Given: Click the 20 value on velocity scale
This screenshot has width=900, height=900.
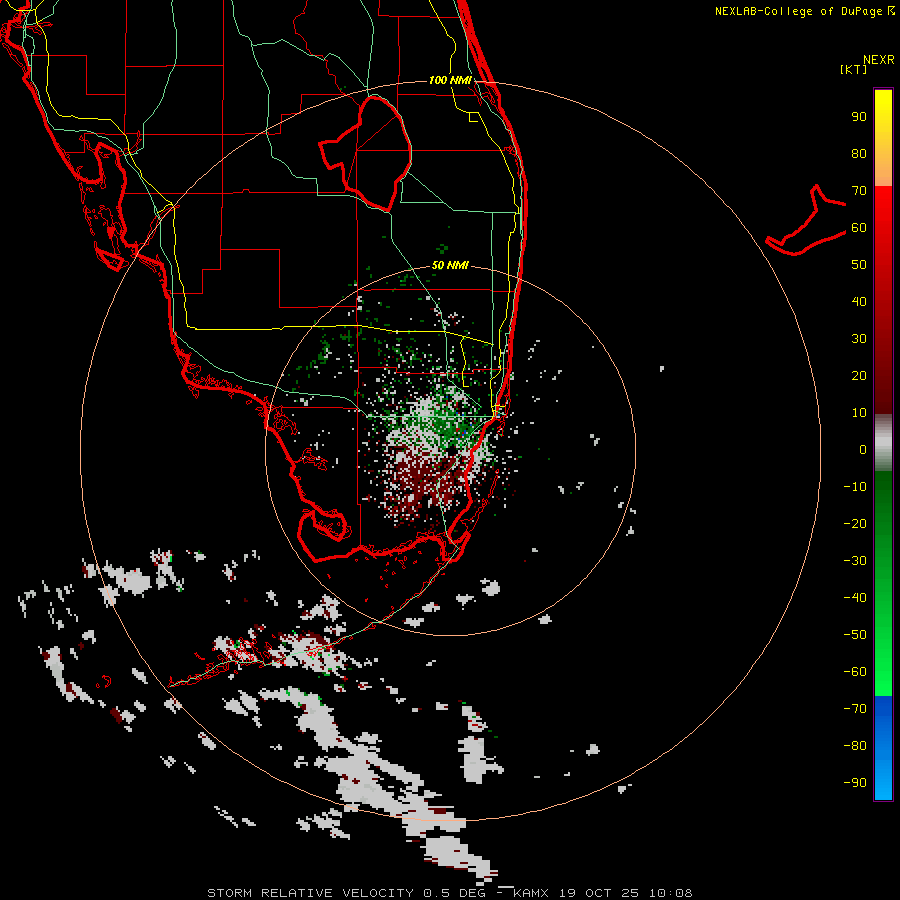Looking at the screenshot, I should [859, 375].
